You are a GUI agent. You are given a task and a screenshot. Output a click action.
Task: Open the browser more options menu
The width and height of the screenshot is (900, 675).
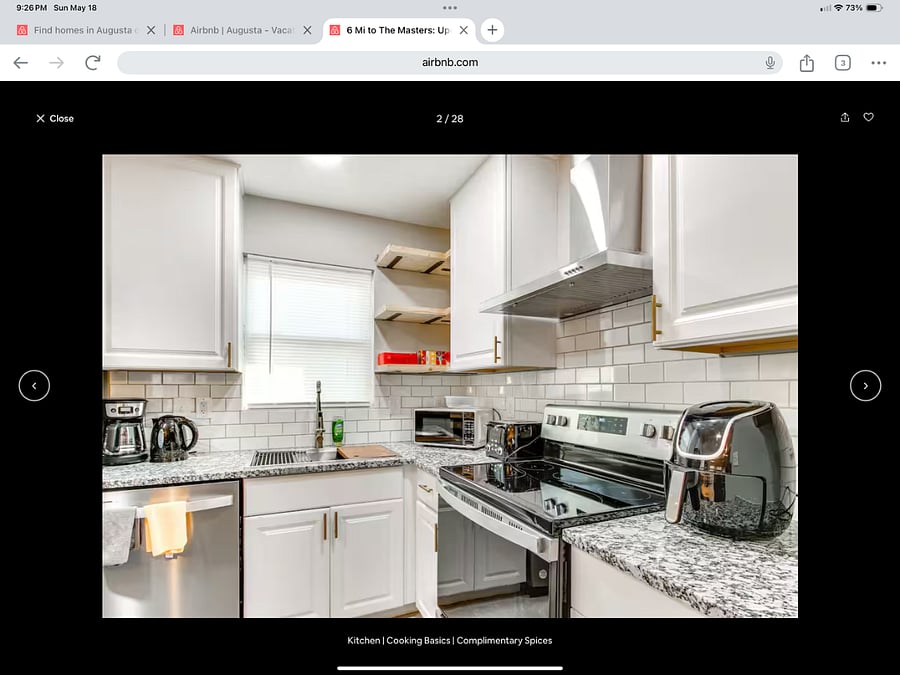tap(878, 63)
